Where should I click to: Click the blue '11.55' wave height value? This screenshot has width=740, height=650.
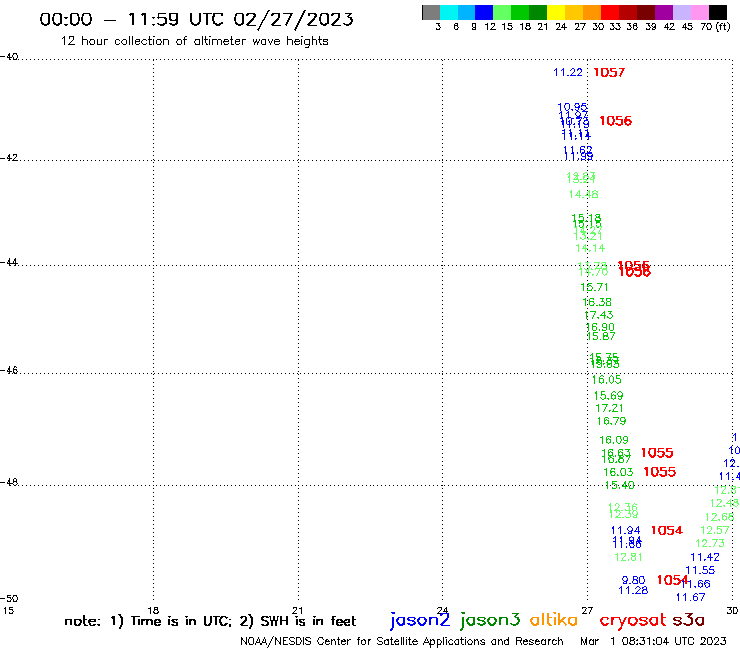(x=700, y=570)
